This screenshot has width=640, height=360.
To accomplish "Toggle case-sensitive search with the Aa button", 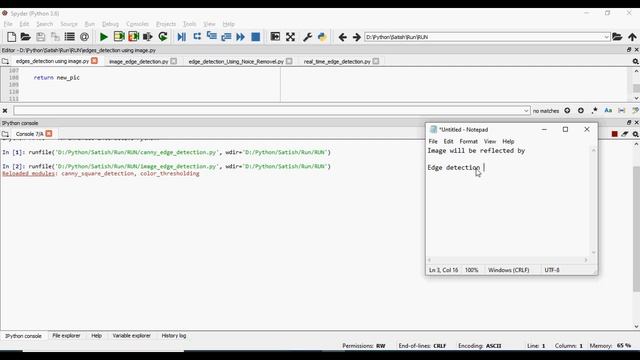I will pyautogui.click(x=608, y=111).
